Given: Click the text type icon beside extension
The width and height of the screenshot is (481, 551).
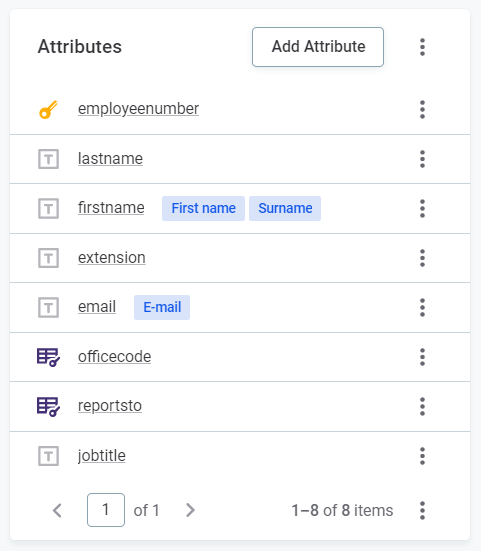Looking at the screenshot, I should tap(48, 258).
